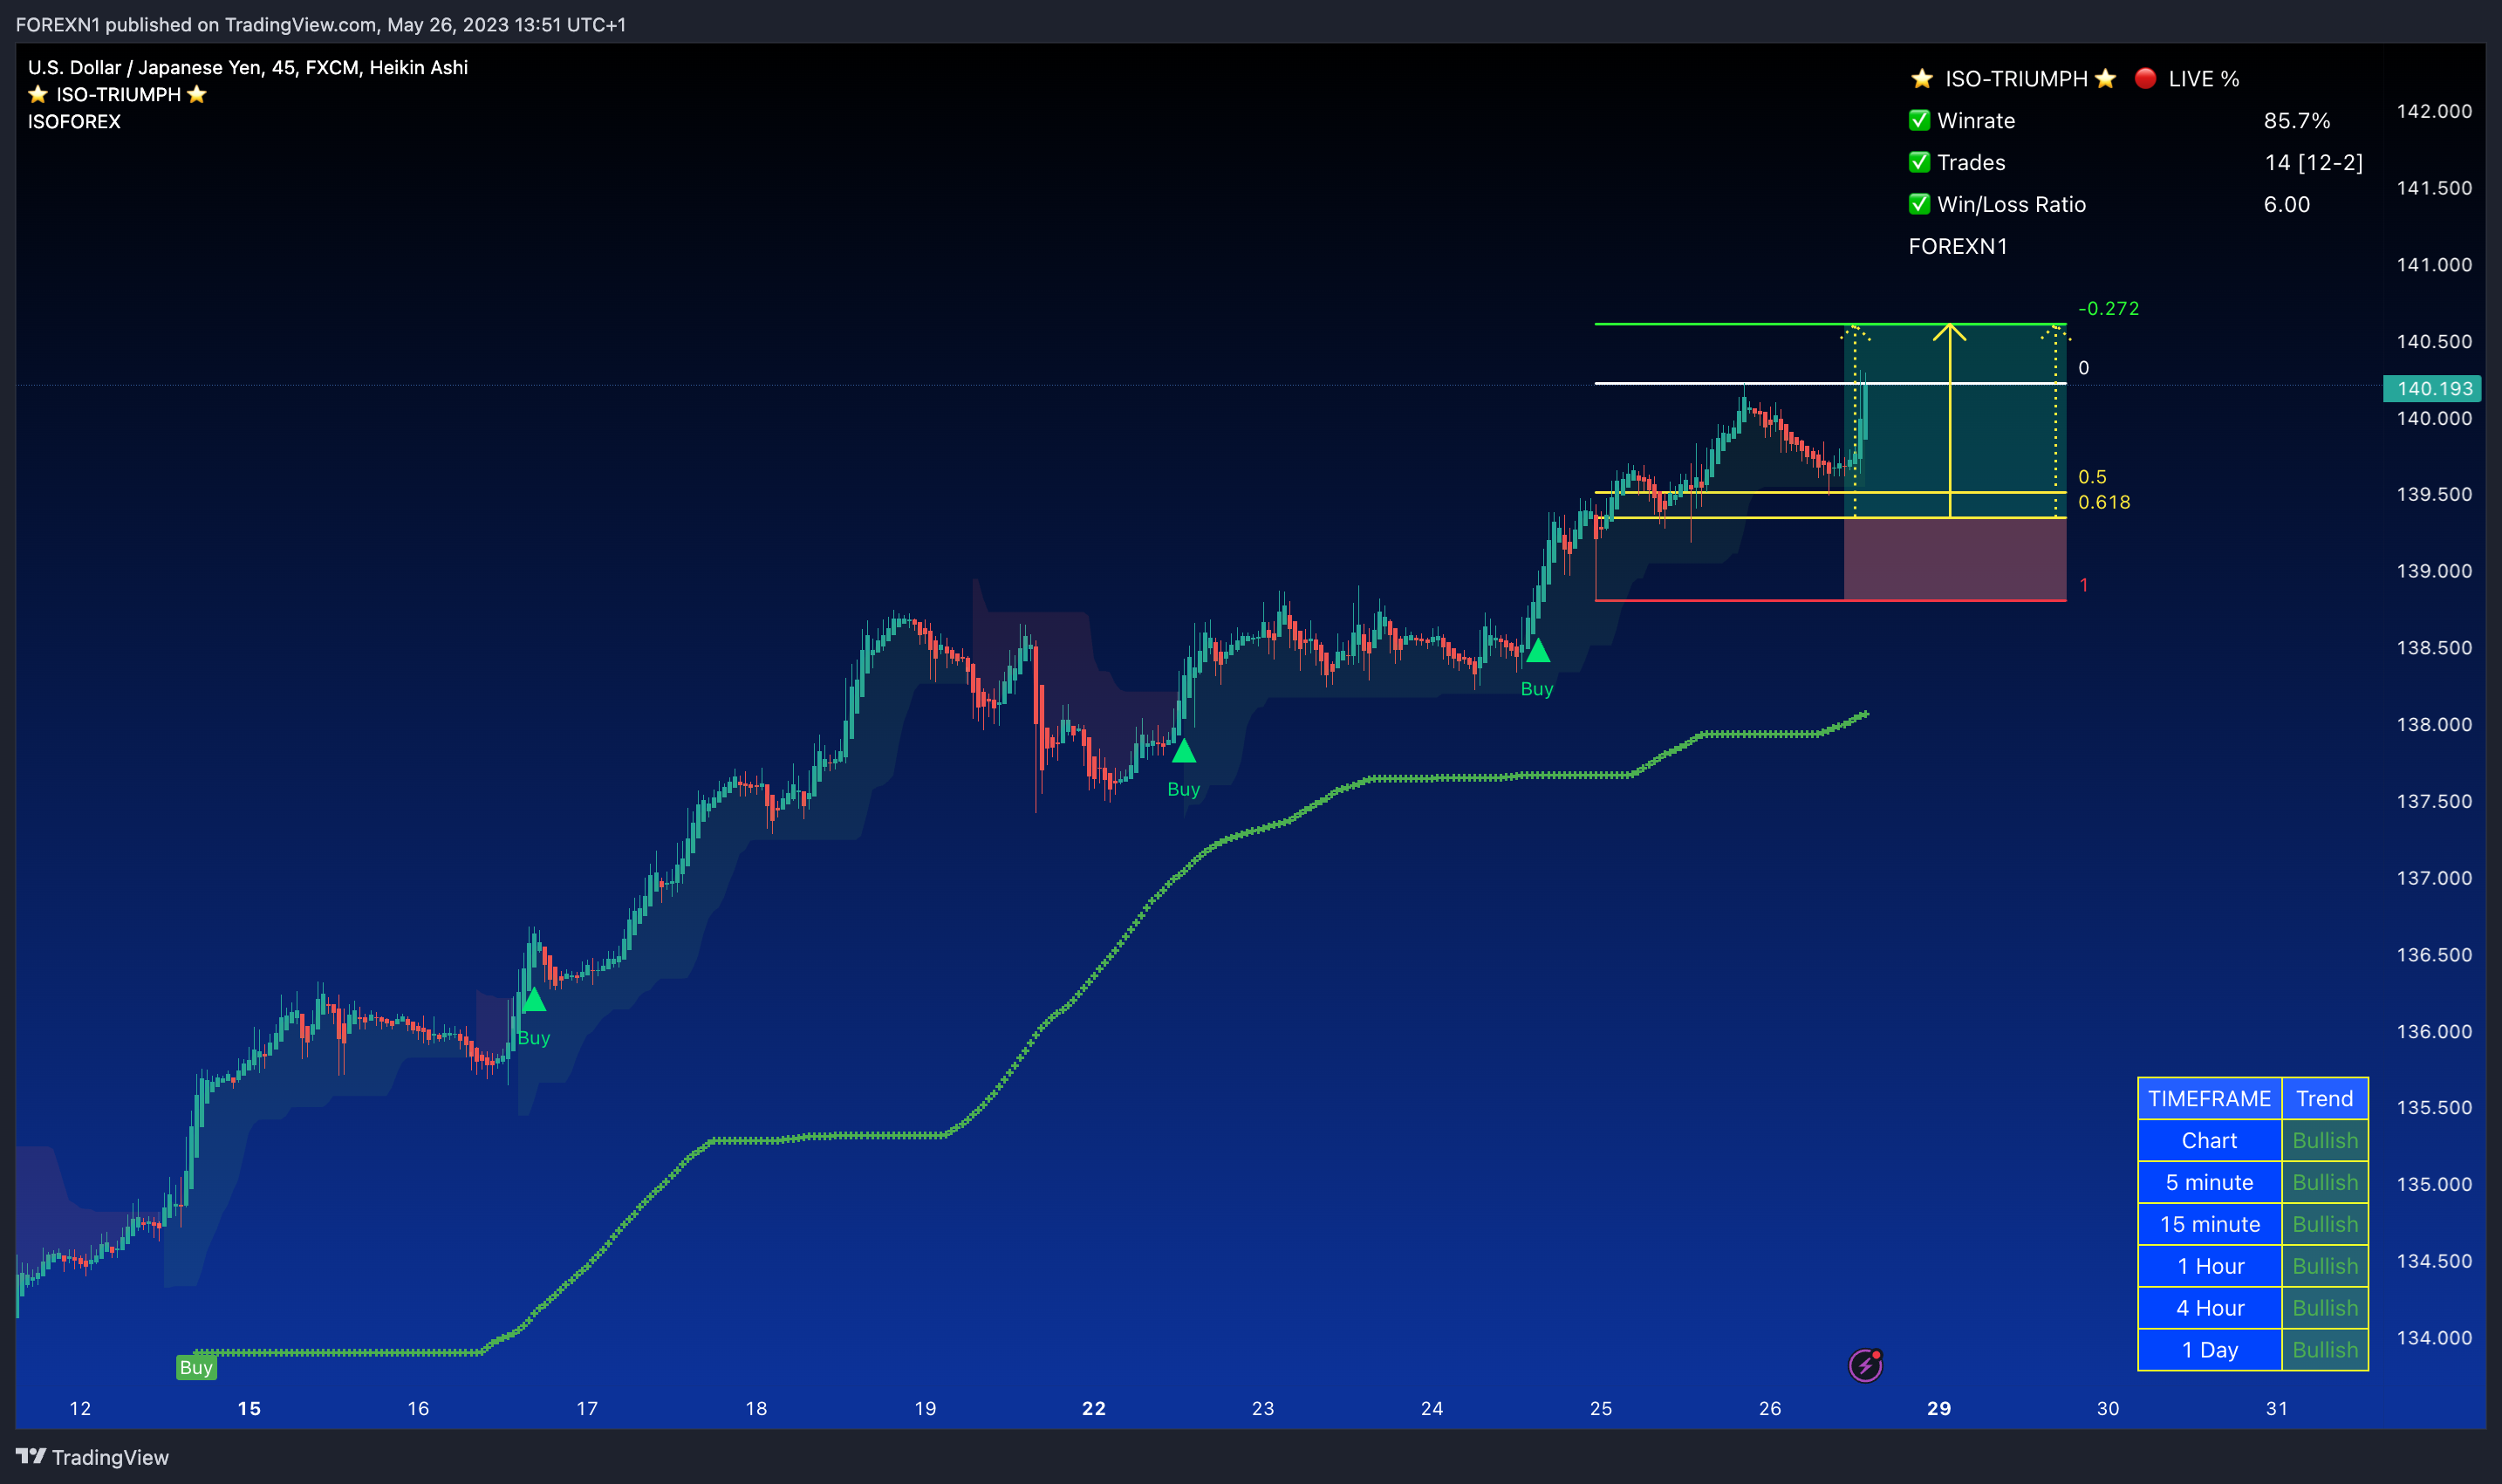Click the green checkmark beside Winrate
The image size is (2502, 1484).
1919,121
